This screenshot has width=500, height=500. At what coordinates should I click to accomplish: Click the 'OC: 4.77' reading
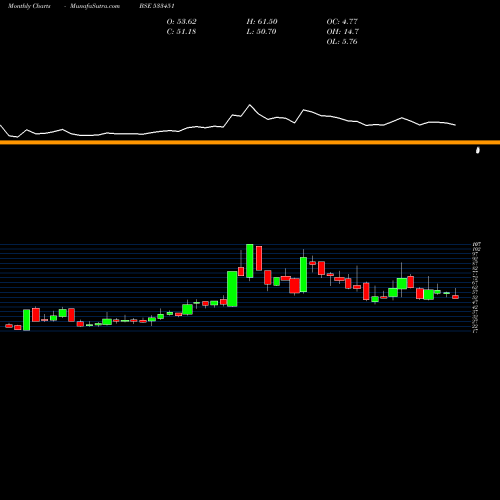click(x=342, y=22)
